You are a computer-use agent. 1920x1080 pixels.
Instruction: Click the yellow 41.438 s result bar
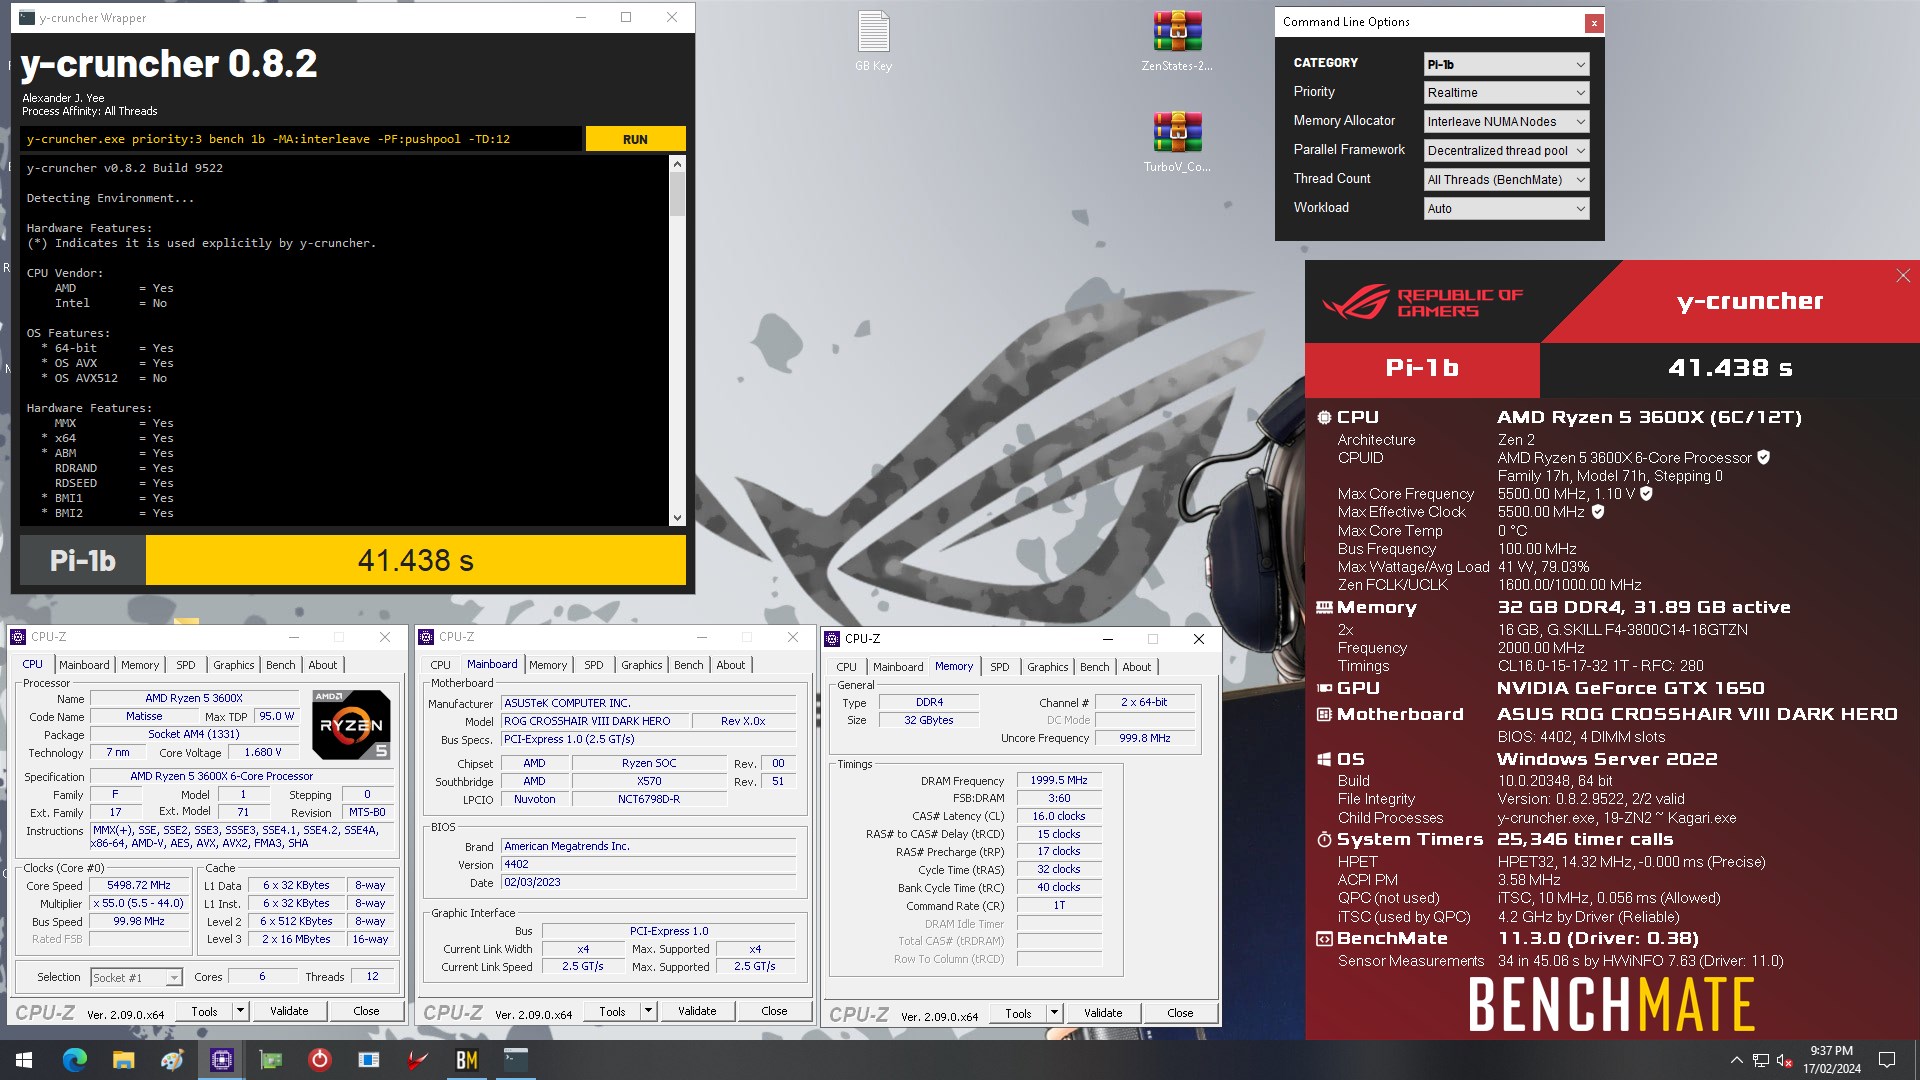416,560
